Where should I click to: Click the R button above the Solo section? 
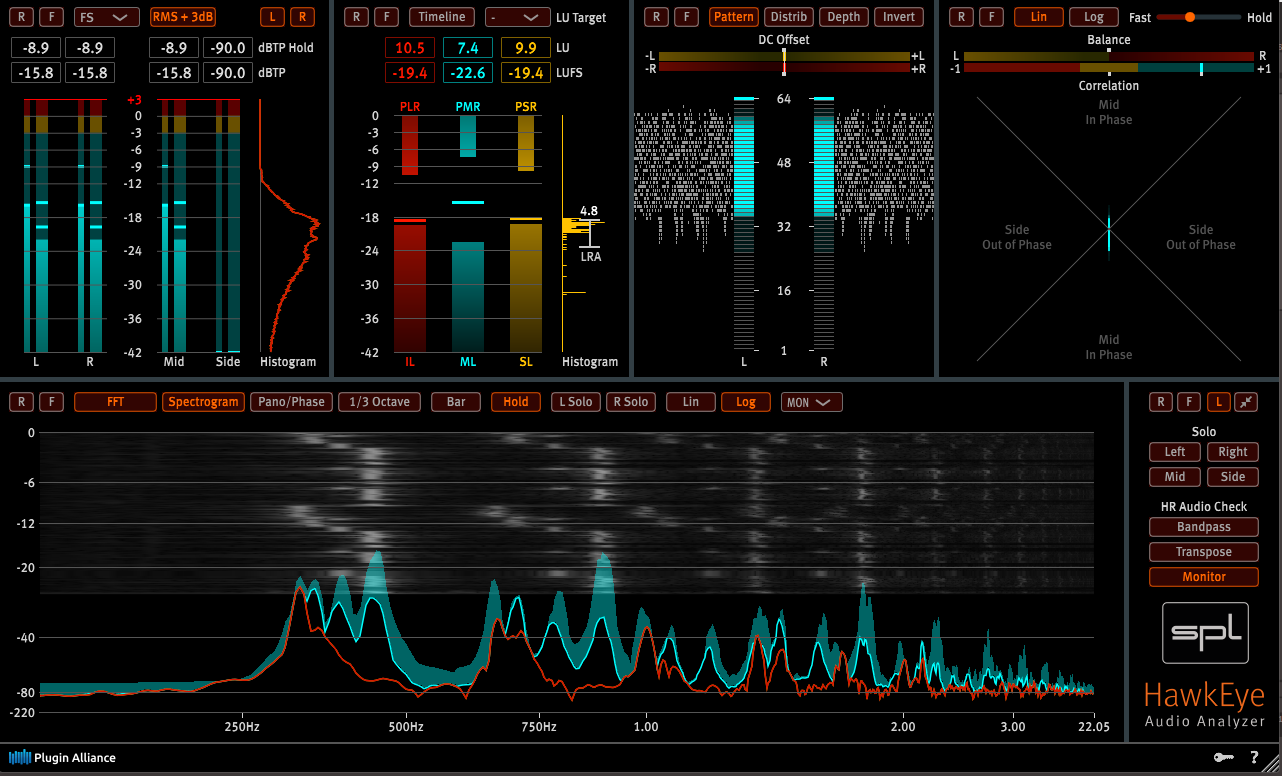pyautogui.click(x=1159, y=402)
